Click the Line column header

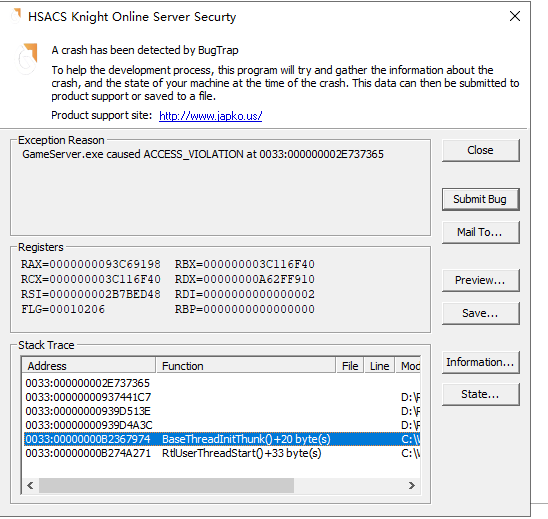click(380, 366)
